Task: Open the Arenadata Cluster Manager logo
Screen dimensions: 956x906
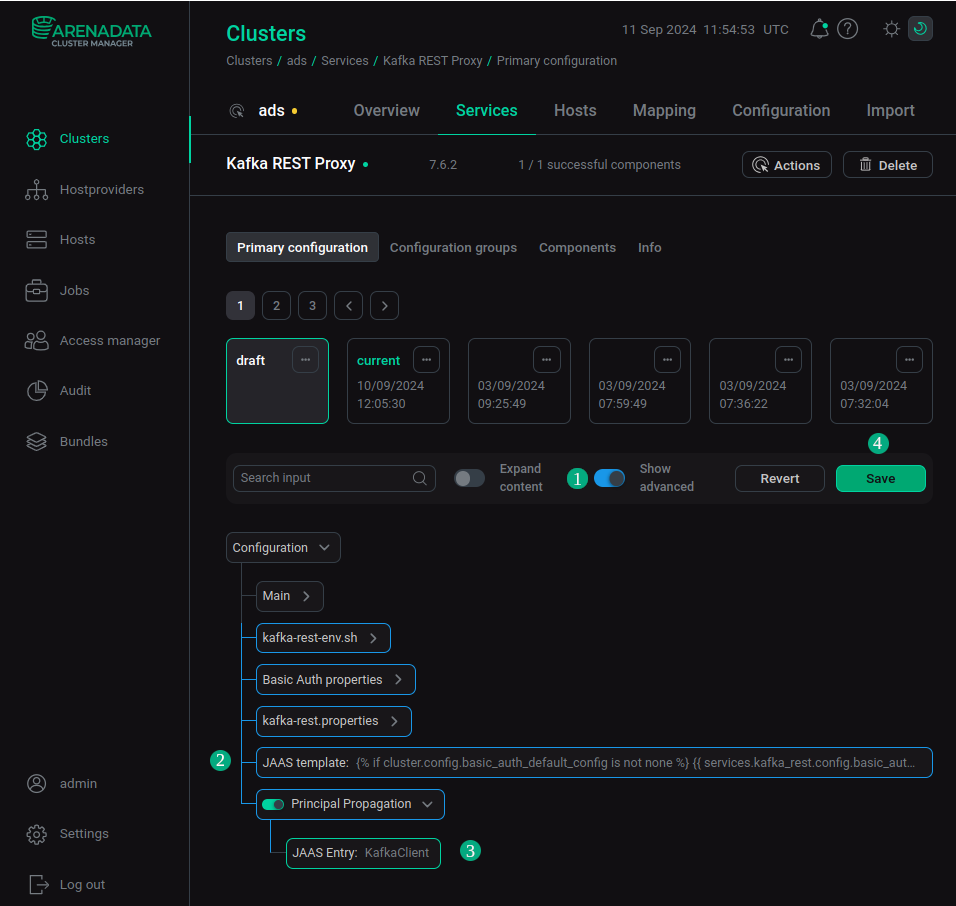Action: (x=91, y=32)
